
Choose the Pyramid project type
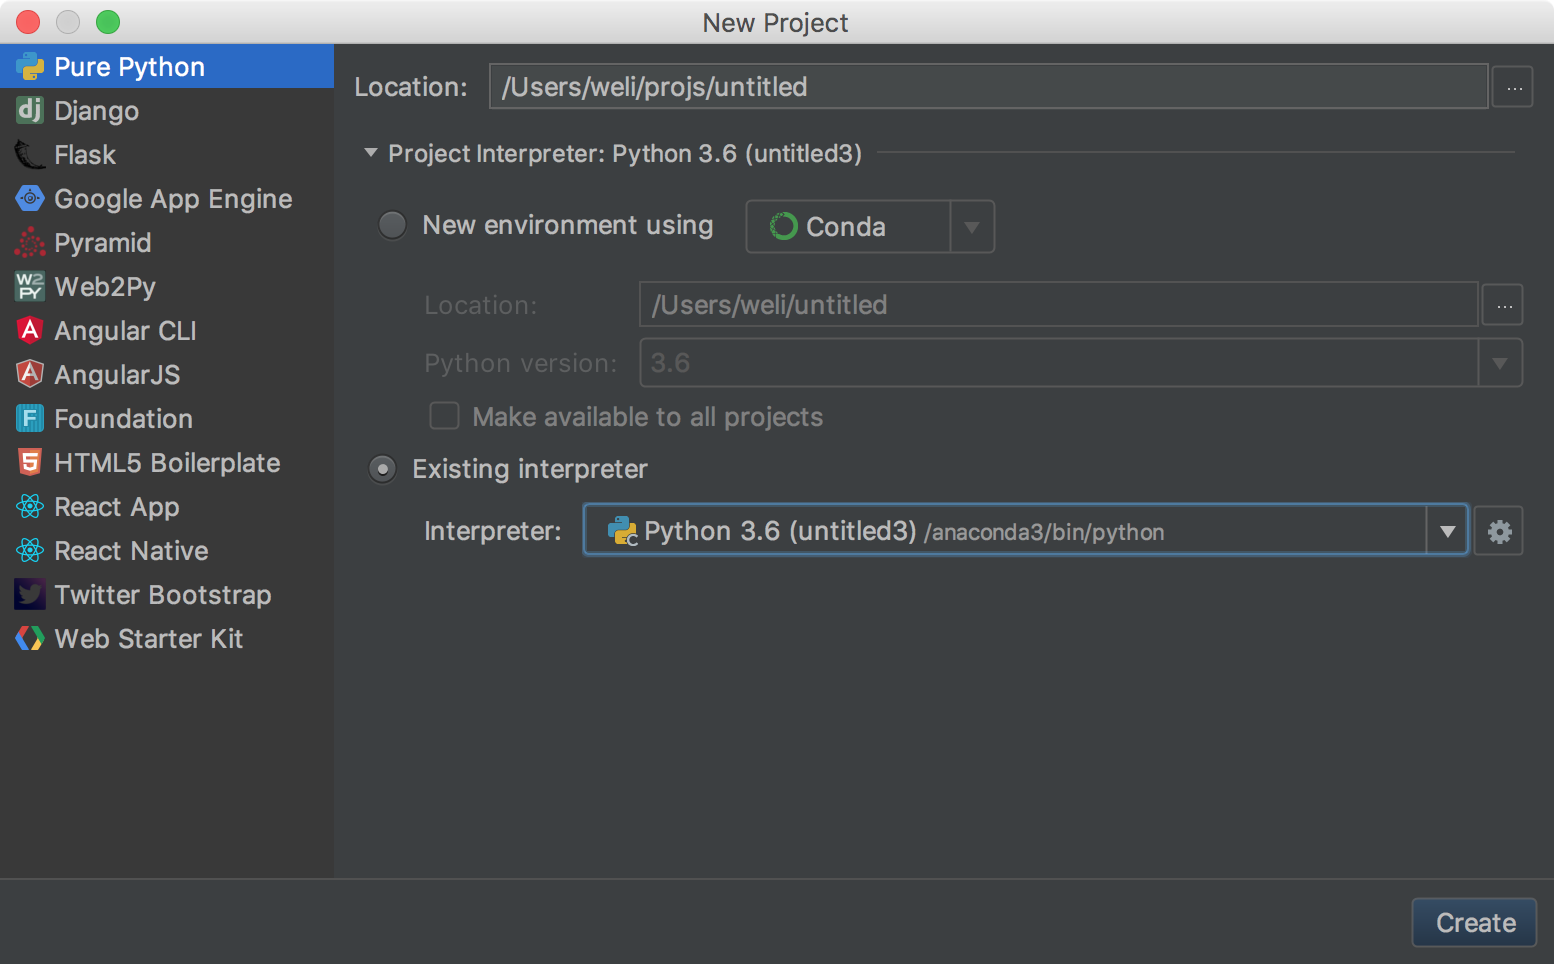tap(167, 242)
